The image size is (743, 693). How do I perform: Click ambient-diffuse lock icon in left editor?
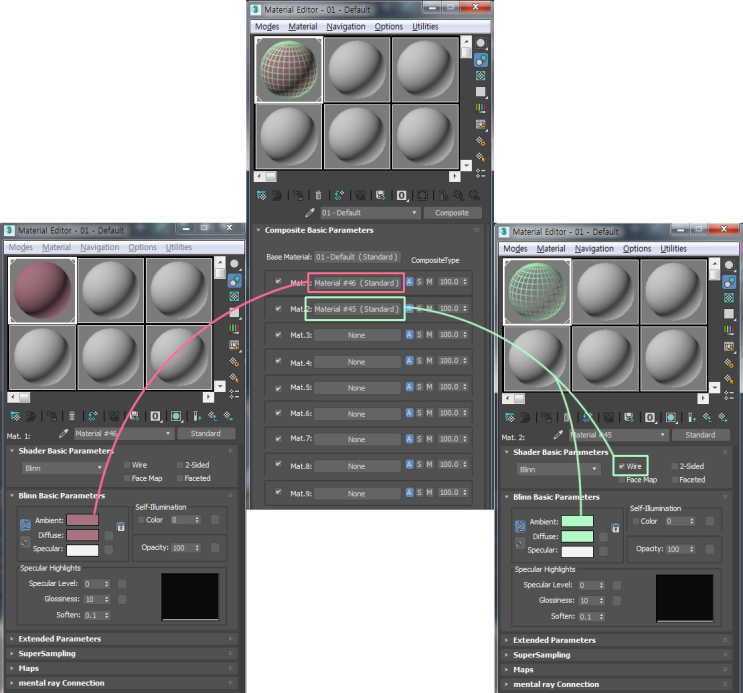[x=25, y=525]
